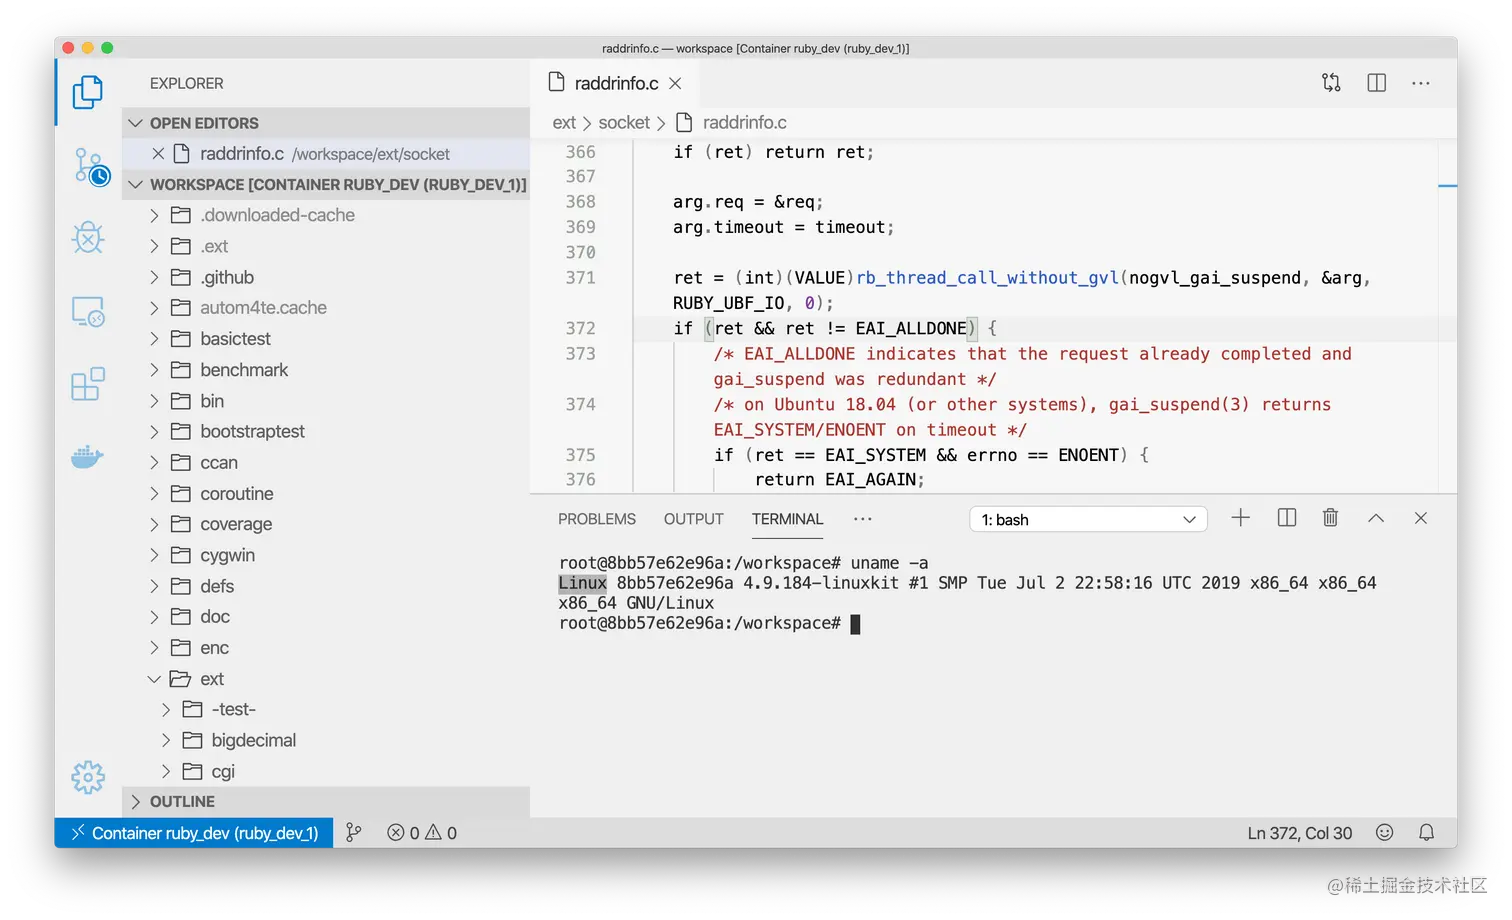Click the terminal prompt input line
The image size is (1512, 920).
coord(709,624)
